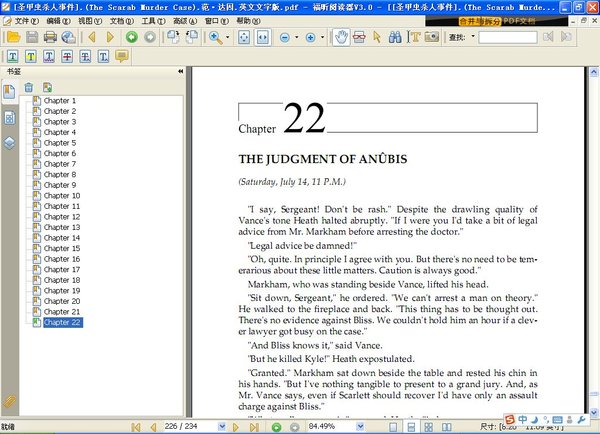The height and width of the screenshot is (434, 600).
Task: Choose the Highlight text markup tool
Action: pyautogui.click(x=31, y=57)
